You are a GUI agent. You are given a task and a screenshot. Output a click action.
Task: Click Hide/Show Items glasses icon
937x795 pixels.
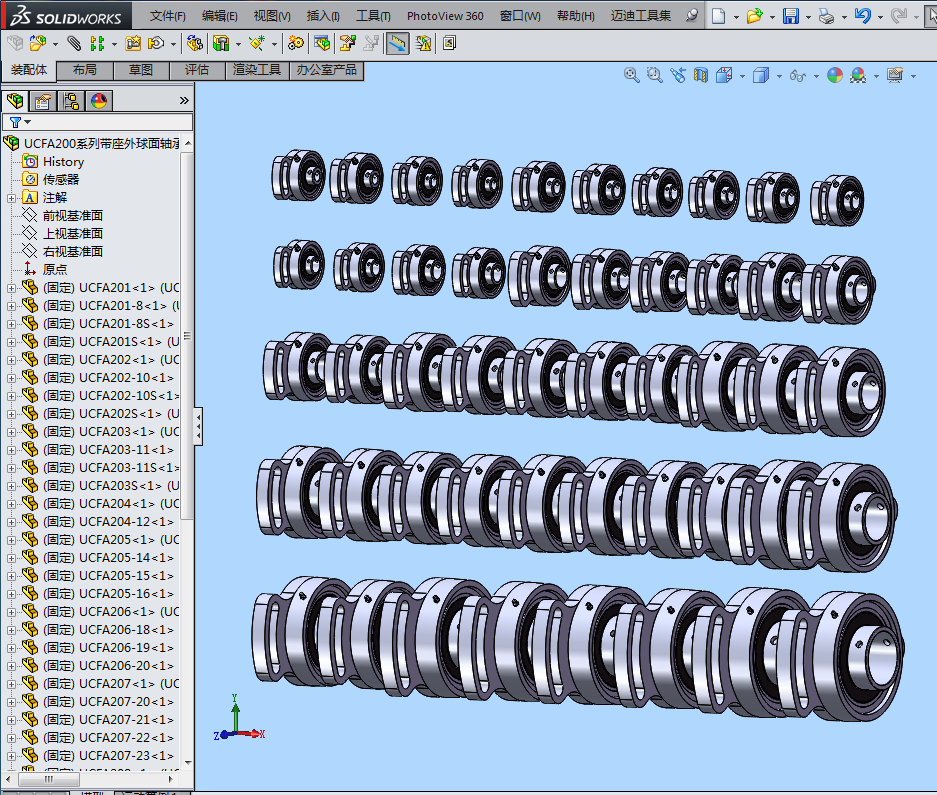[797, 75]
